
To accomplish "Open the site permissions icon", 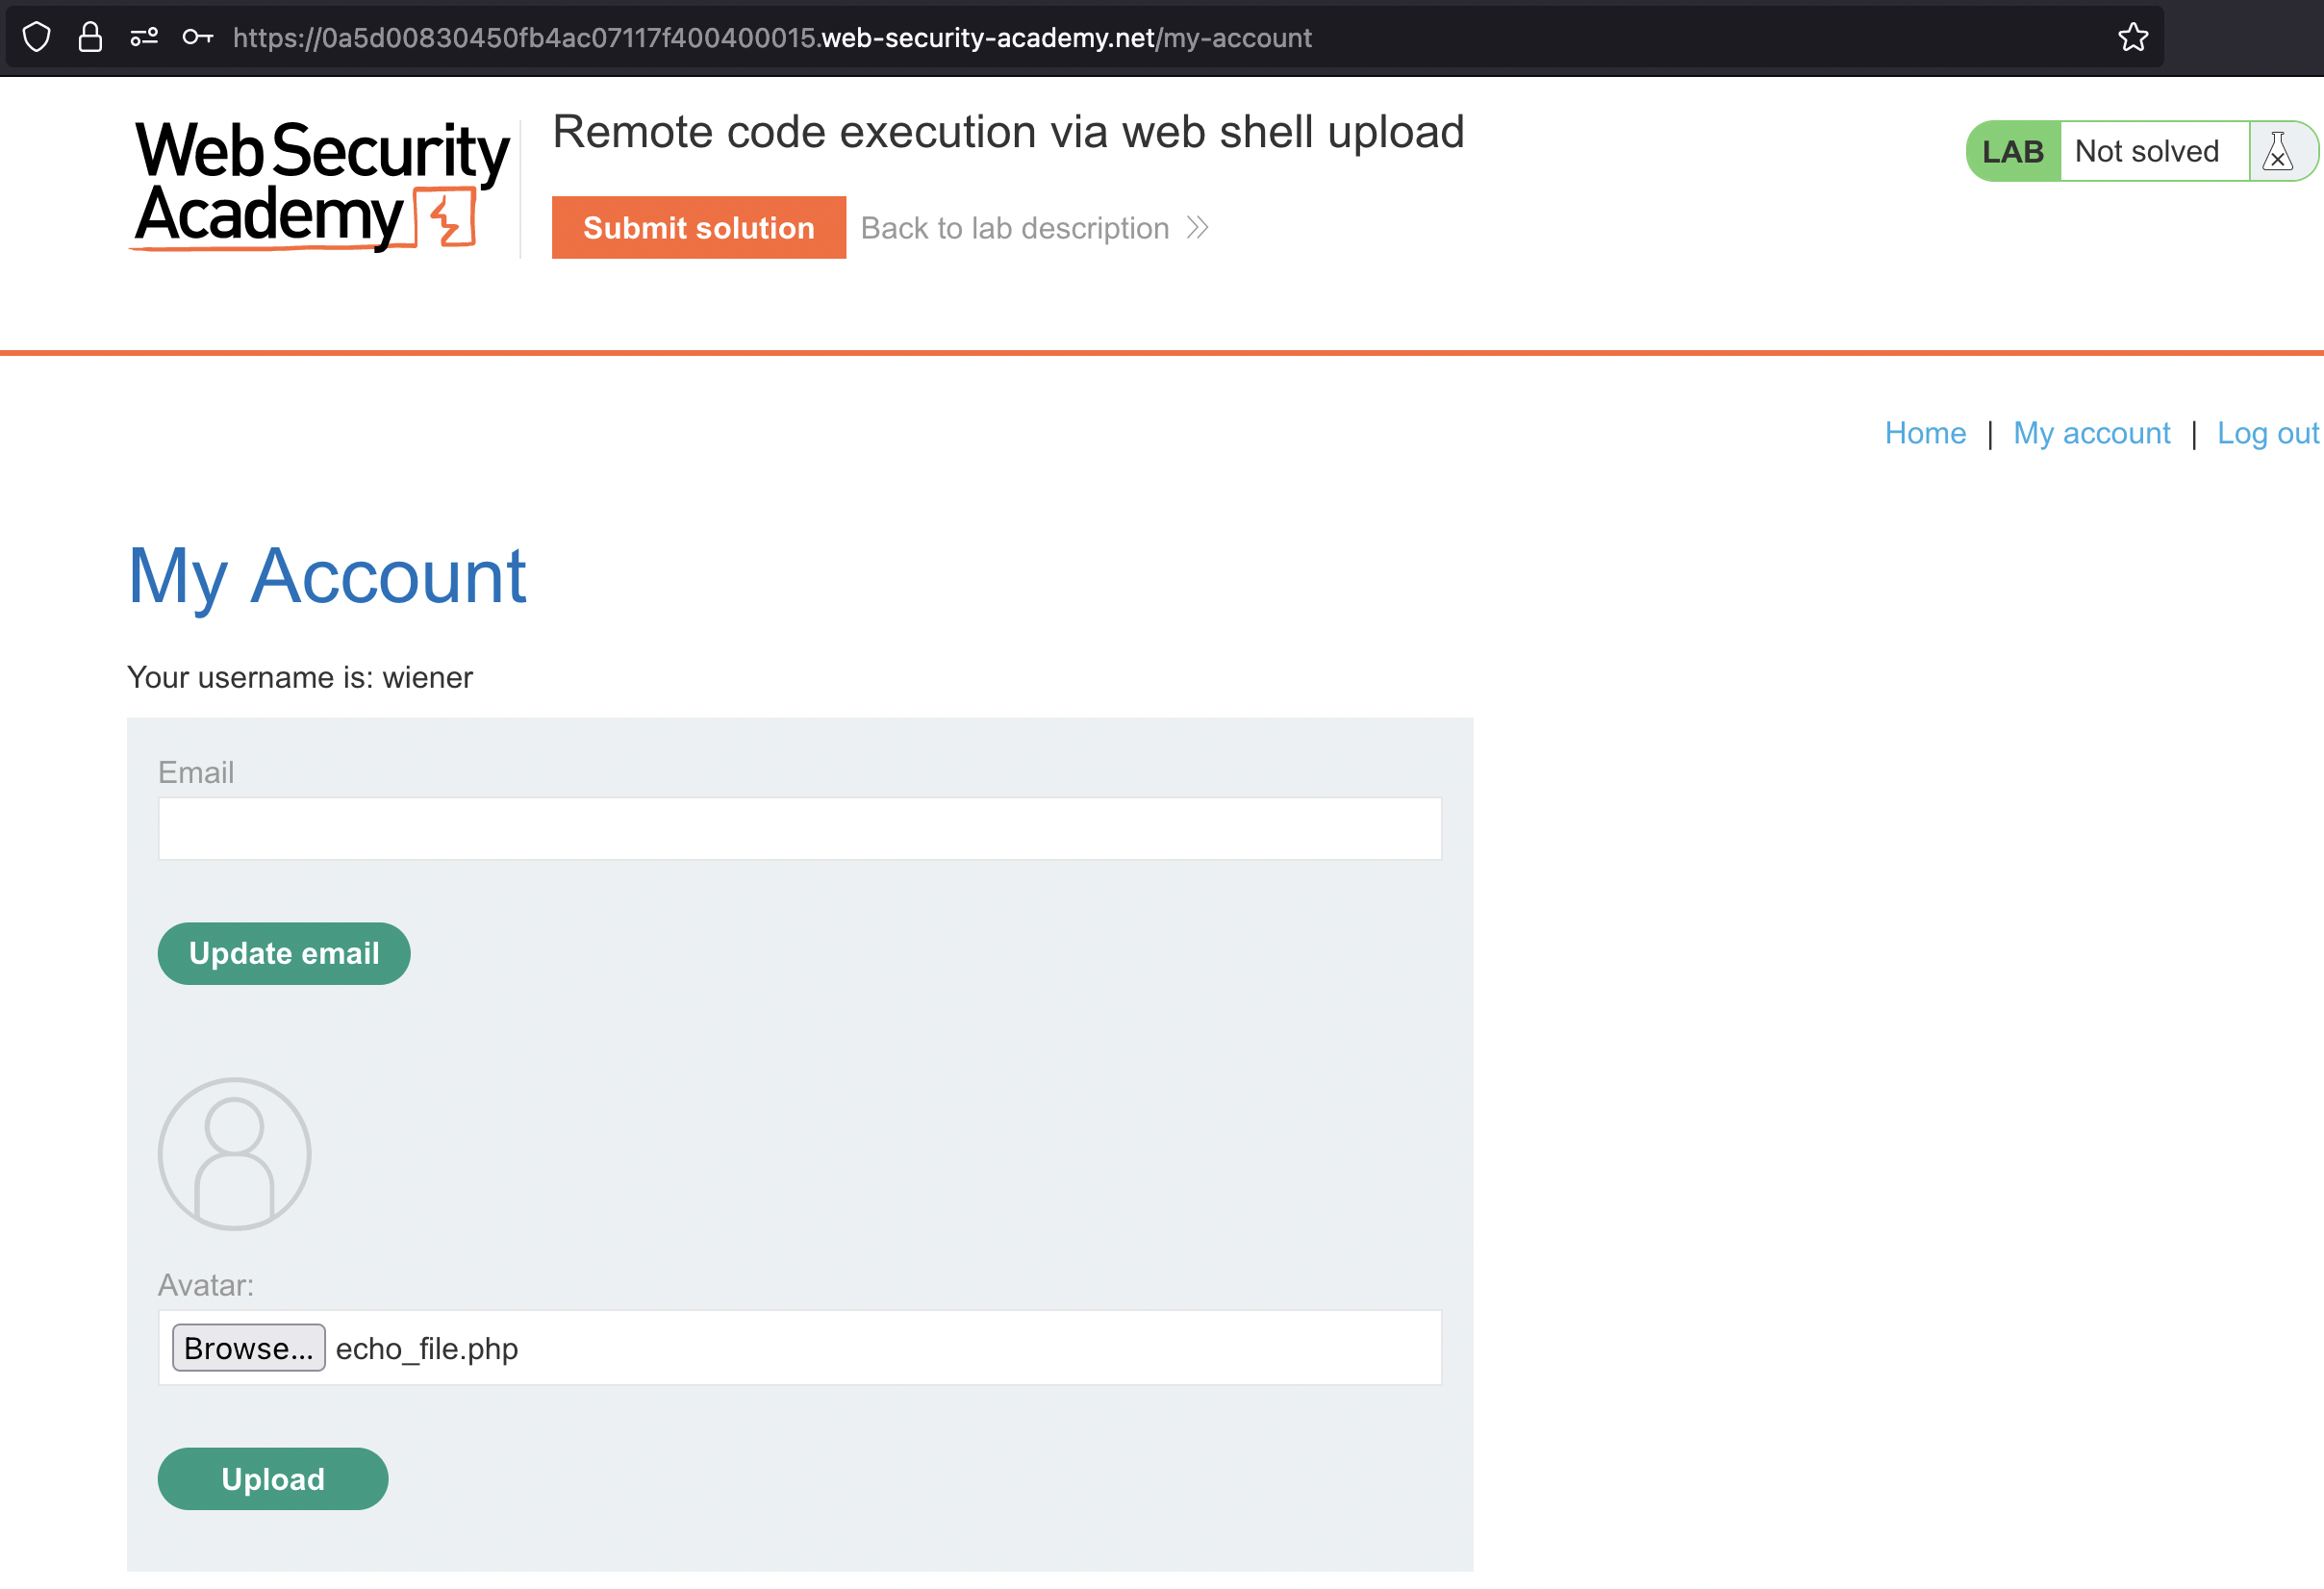I will point(144,38).
